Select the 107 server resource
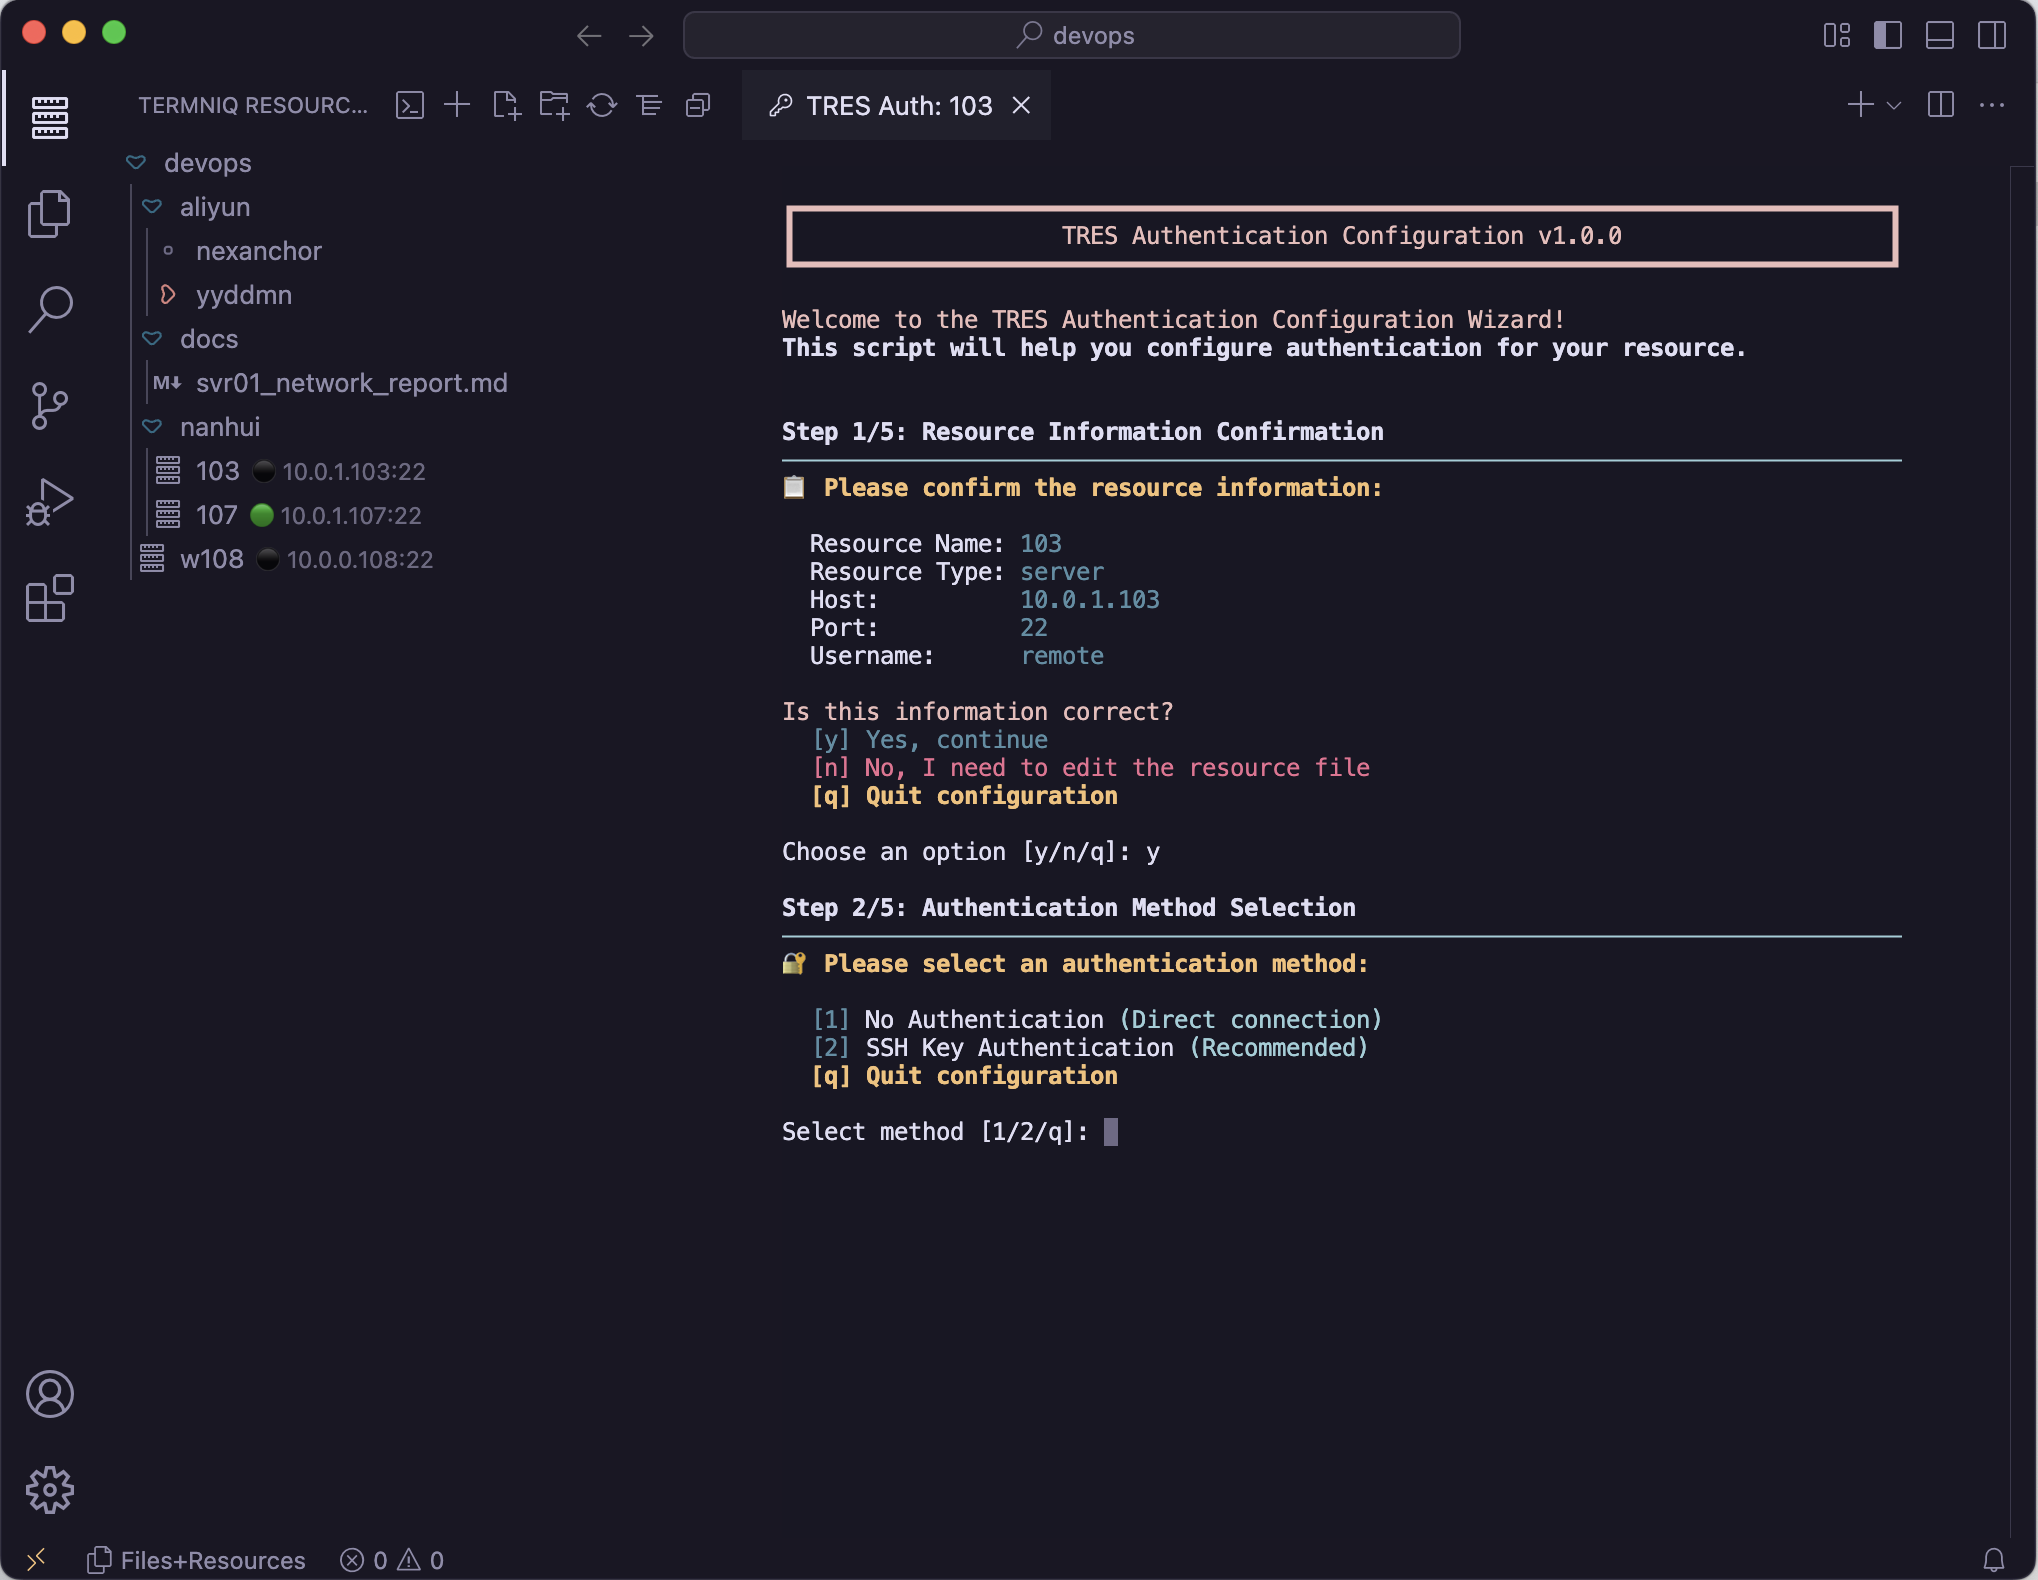This screenshot has height=1580, width=2038. pyautogui.click(x=217, y=515)
